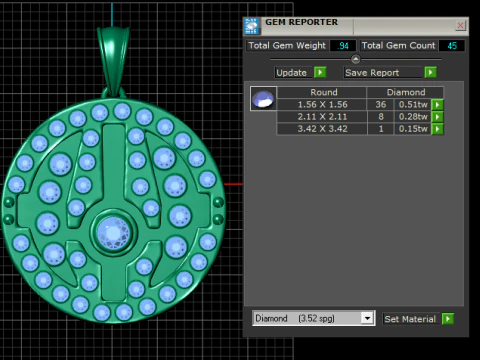Select the round gem thumbnail

pyautogui.click(x=263, y=99)
